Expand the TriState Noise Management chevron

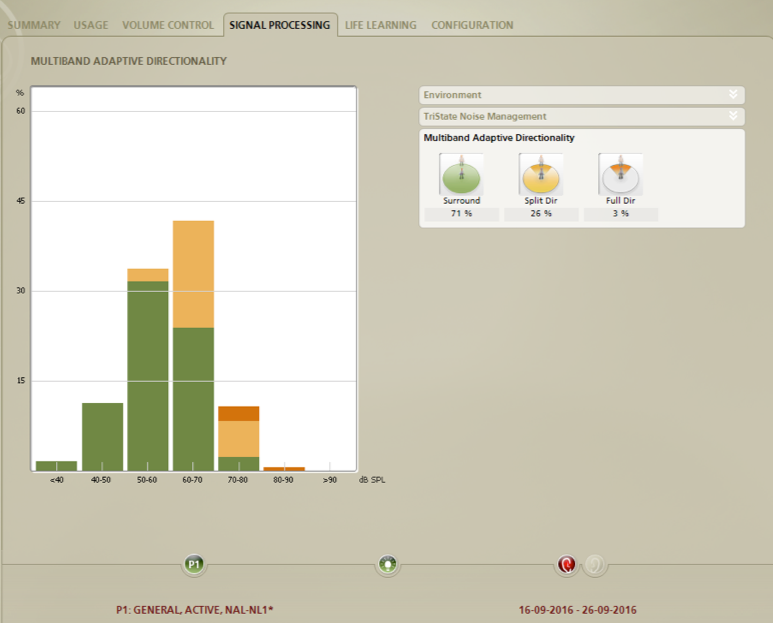coord(733,116)
